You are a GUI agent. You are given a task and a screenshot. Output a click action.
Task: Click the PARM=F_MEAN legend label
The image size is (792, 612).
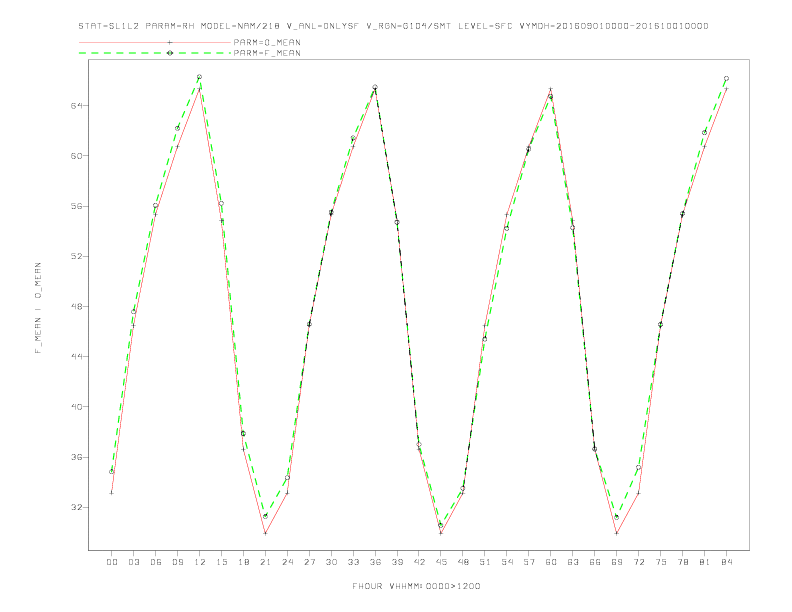(267, 53)
